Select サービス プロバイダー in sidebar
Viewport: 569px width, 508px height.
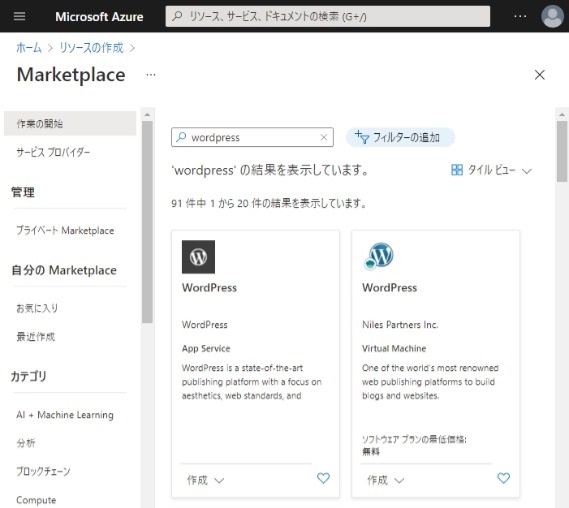click(x=53, y=152)
